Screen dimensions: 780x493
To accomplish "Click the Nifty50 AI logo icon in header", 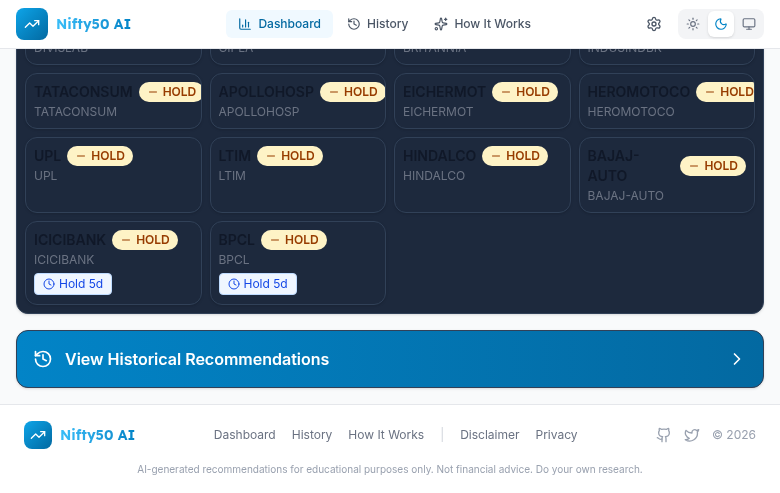I will (32, 24).
